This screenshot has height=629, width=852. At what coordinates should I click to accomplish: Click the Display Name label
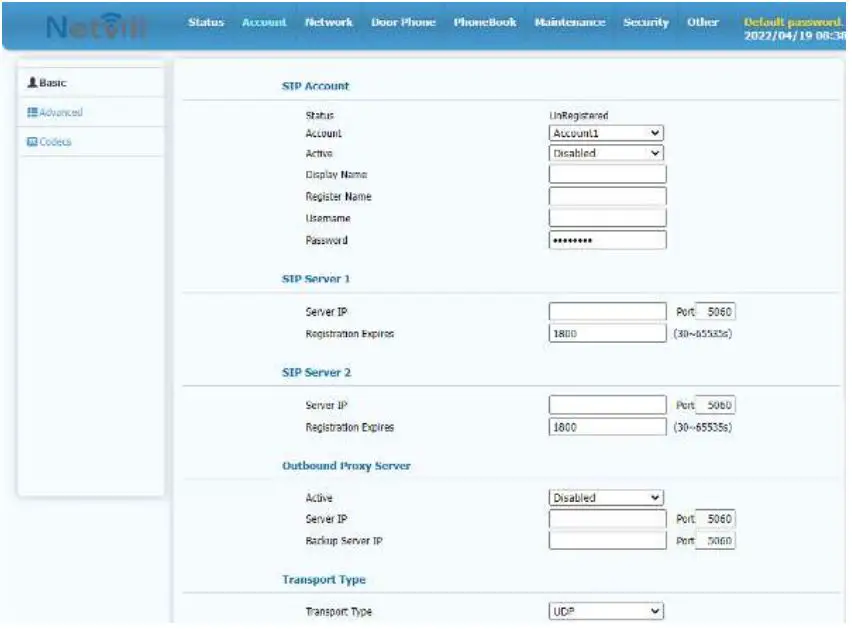pos(336,174)
